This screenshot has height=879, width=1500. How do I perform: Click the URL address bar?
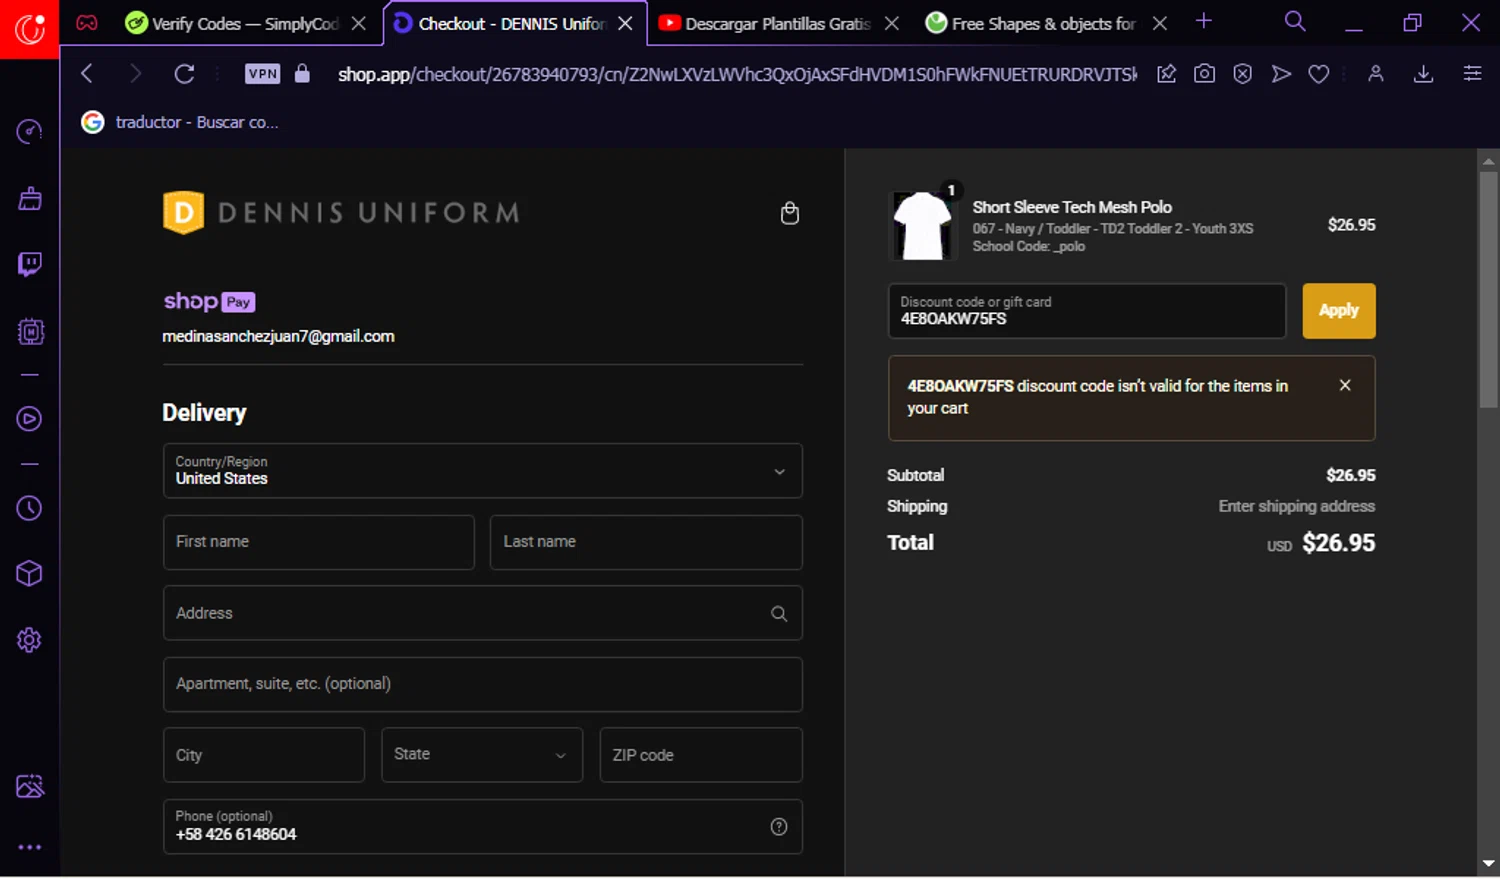(736, 74)
